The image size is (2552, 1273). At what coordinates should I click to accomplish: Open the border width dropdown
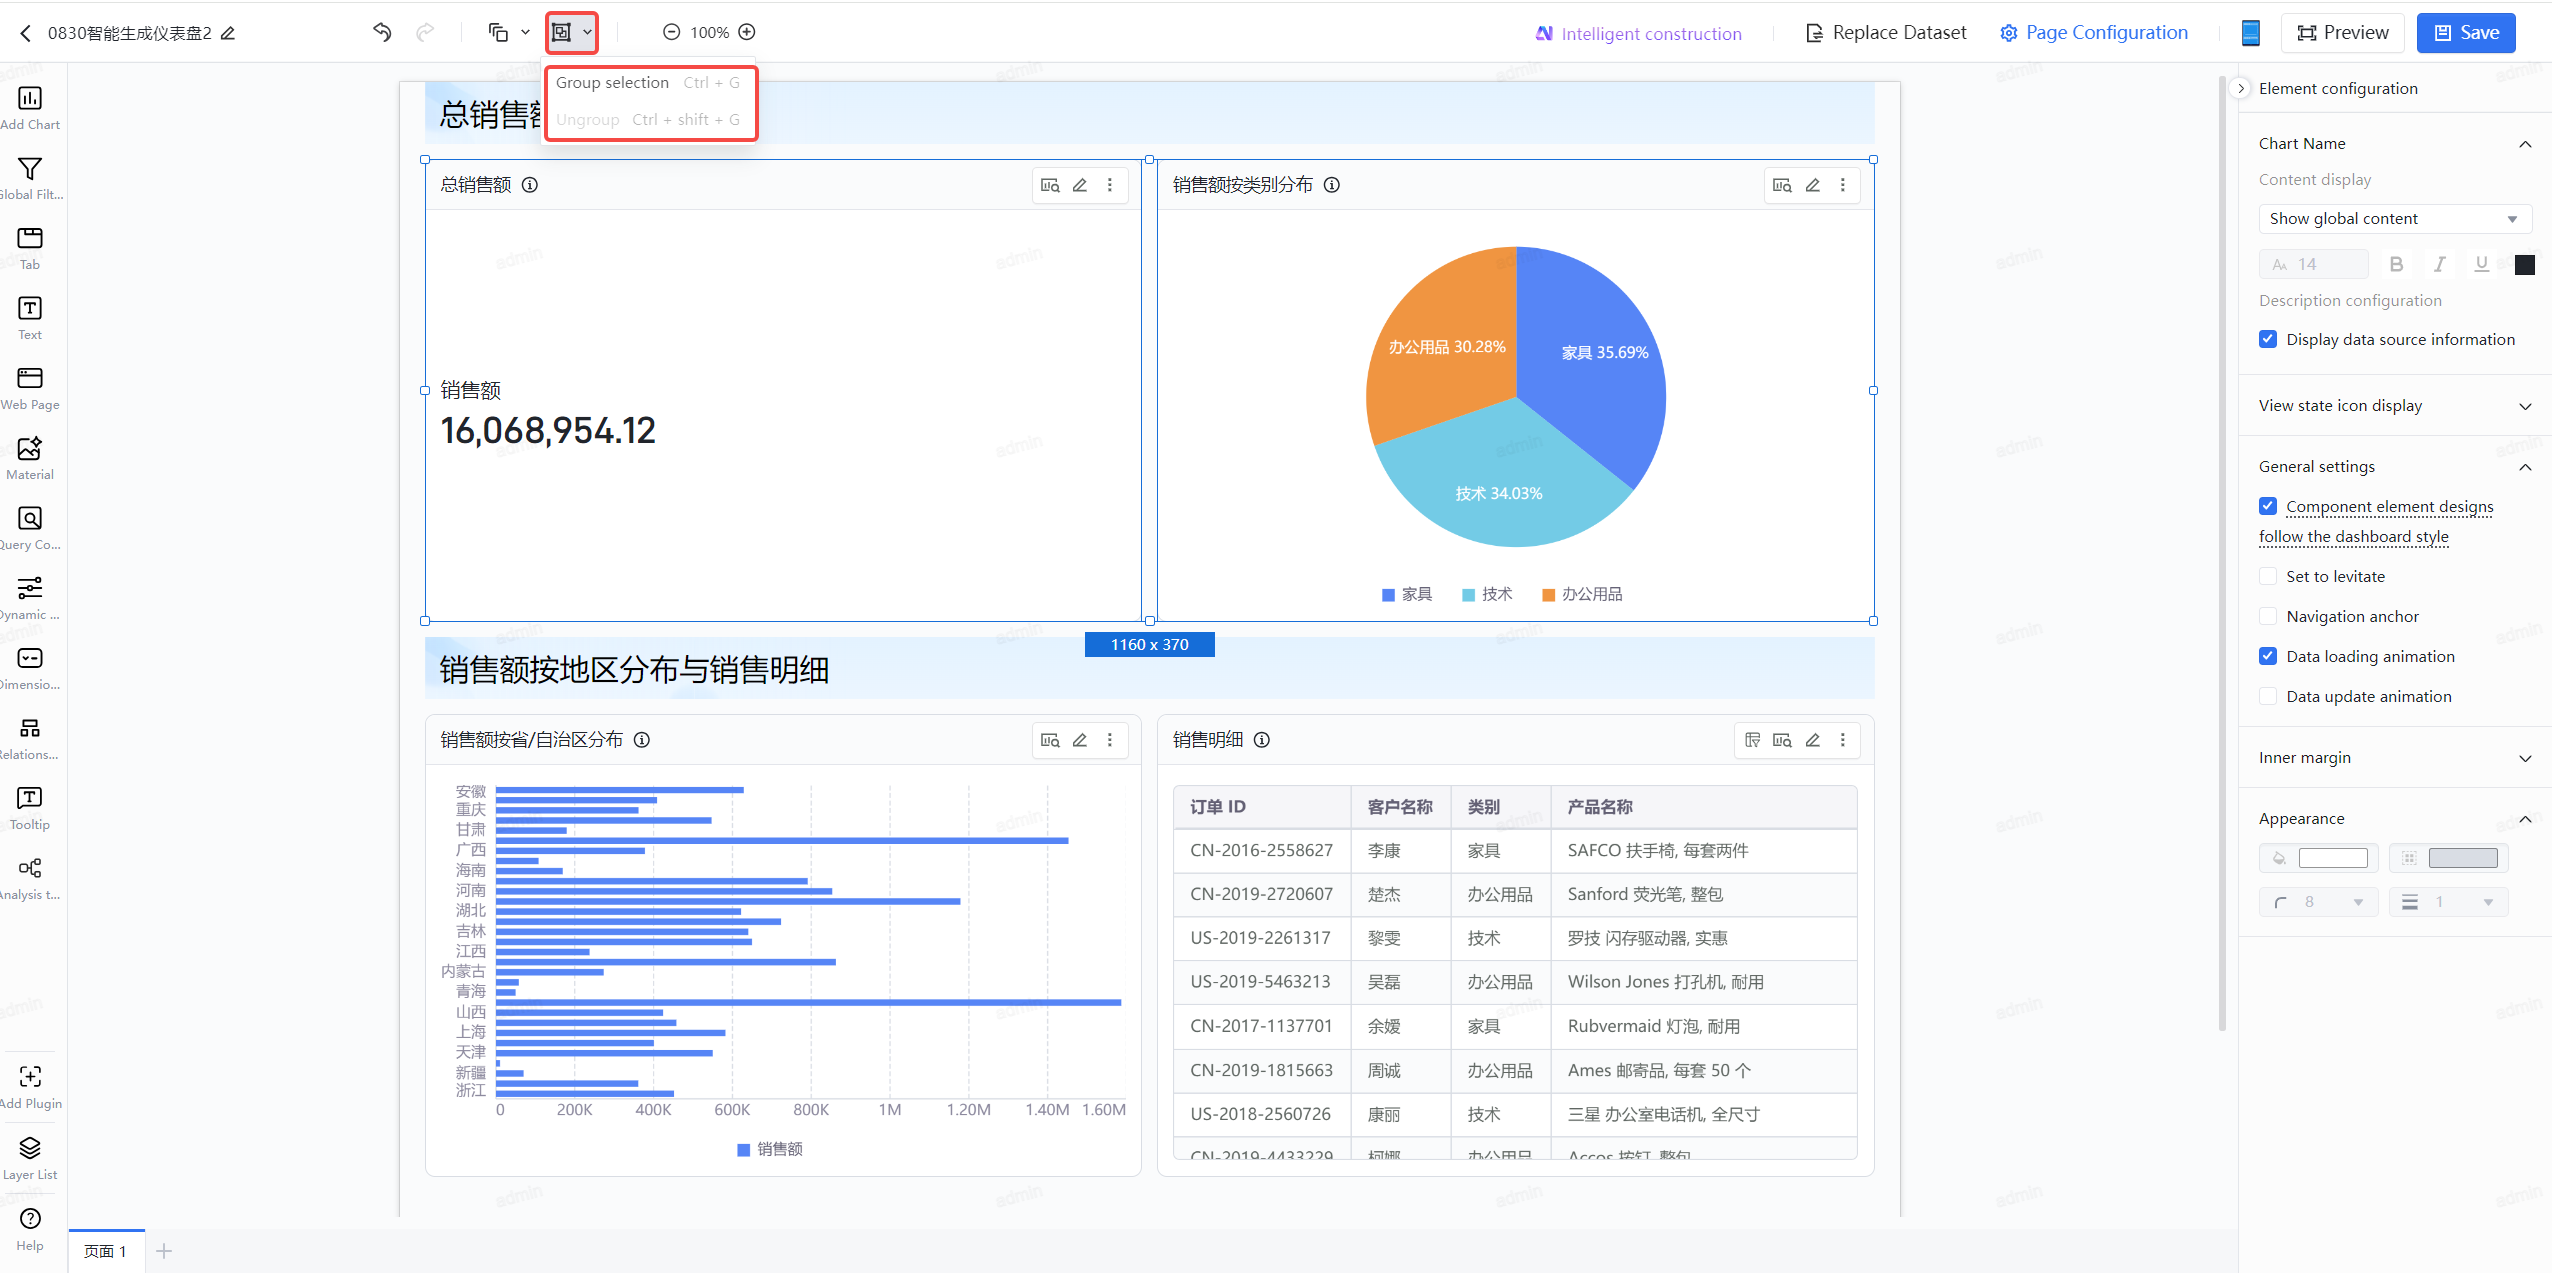(x=2449, y=902)
